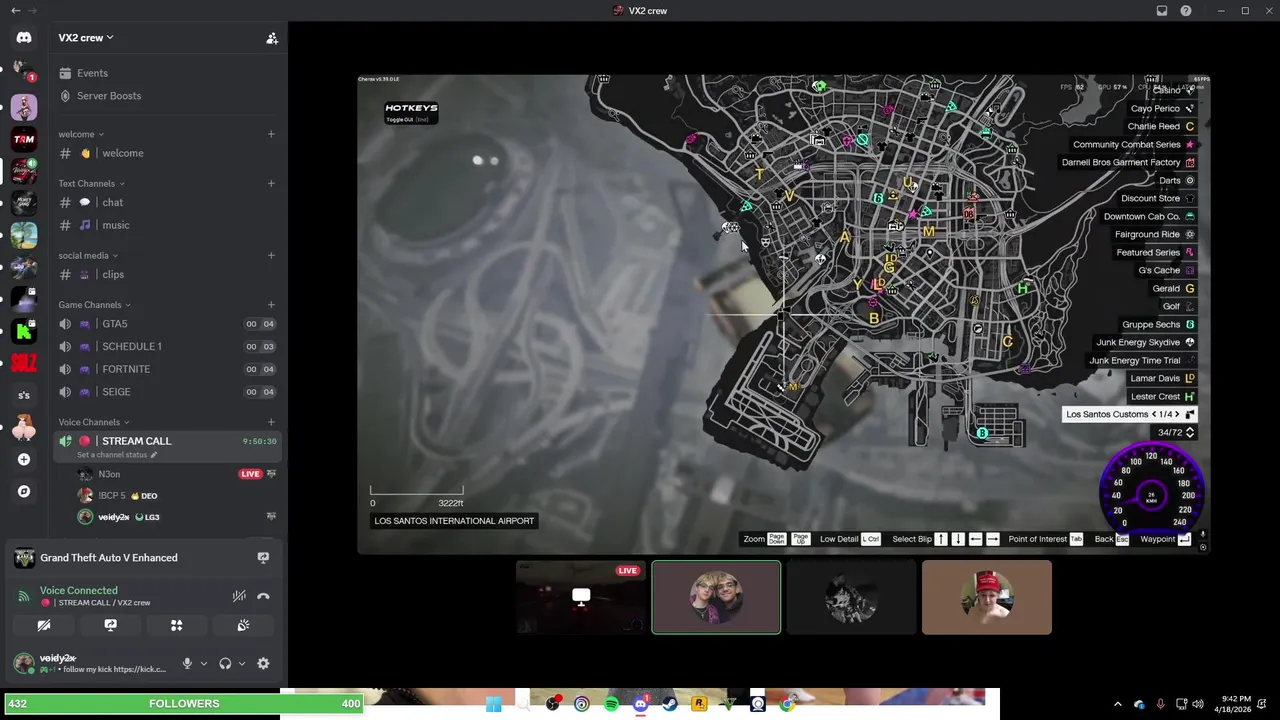This screenshot has height=720, width=1280.
Task: Edit channel status pencil icon
Action: (x=154, y=455)
